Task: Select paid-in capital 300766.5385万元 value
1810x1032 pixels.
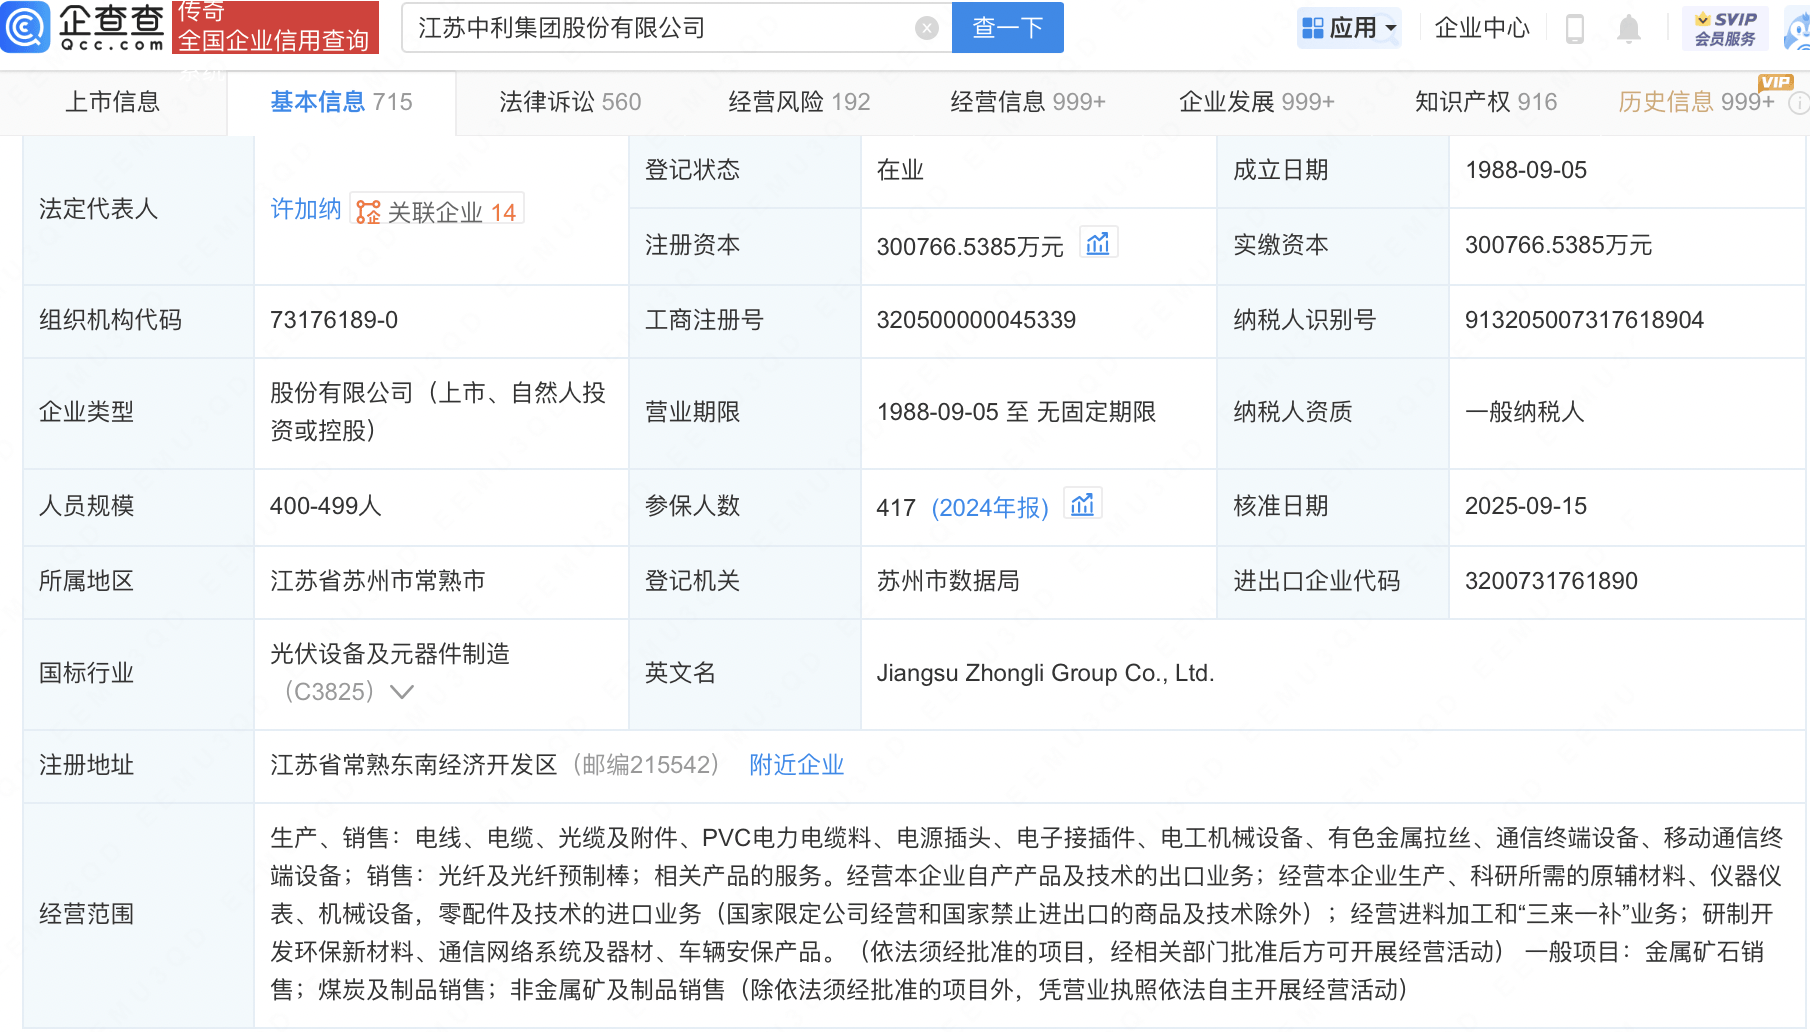Action: 1558,245
